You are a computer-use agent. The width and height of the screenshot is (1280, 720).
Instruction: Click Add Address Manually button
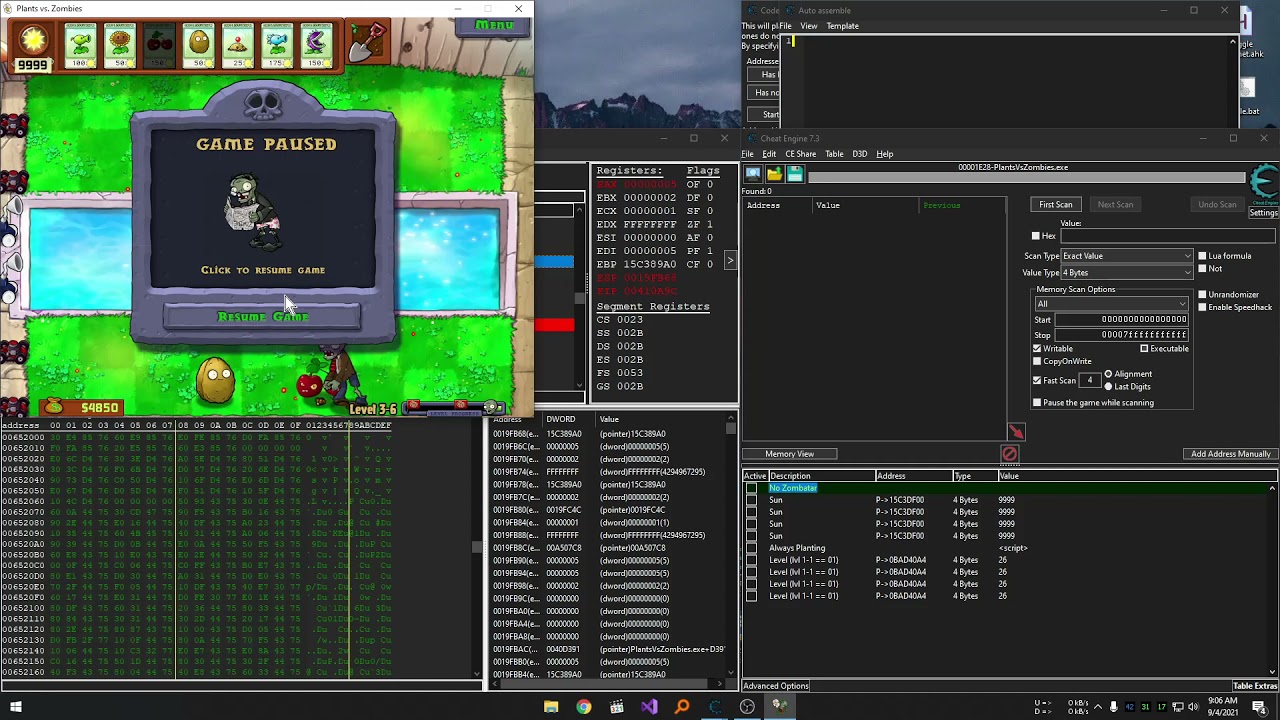point(1231,454)
